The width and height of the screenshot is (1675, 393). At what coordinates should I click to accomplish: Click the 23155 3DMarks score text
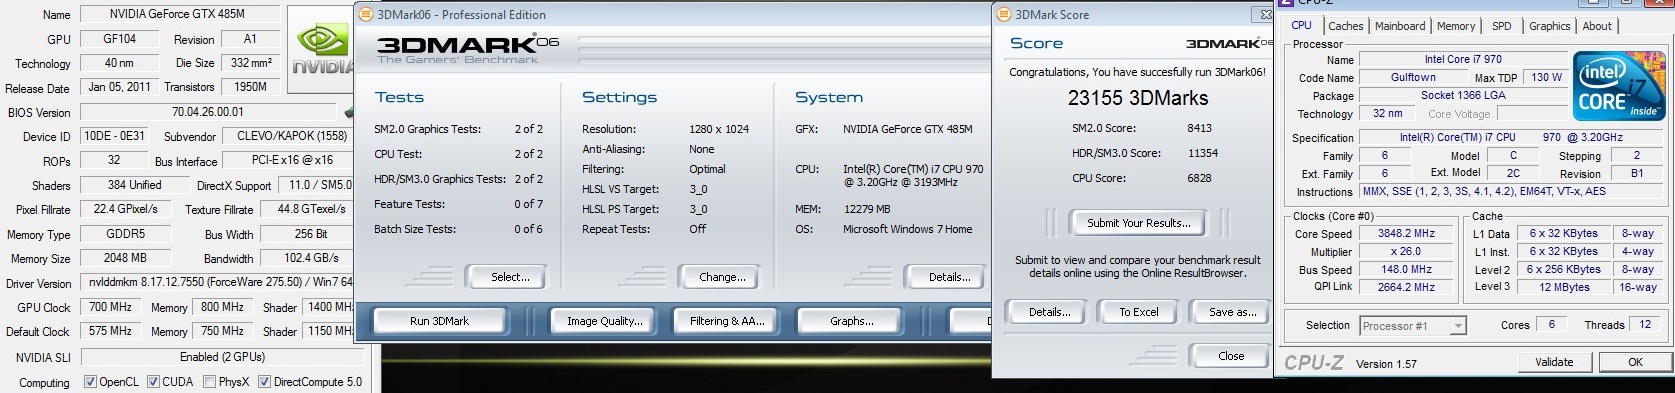tap(1138, 98)
